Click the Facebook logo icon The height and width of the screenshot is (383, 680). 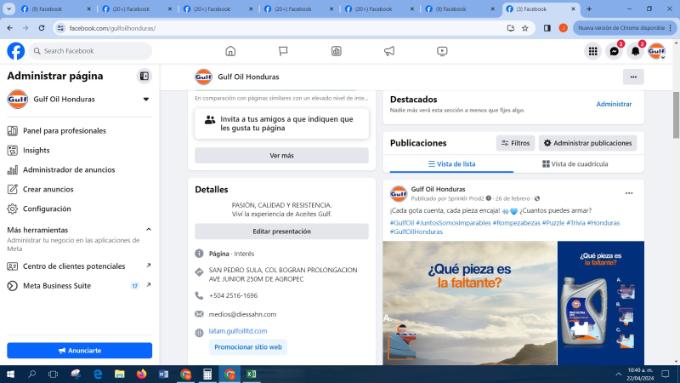(x=16, y=51)
